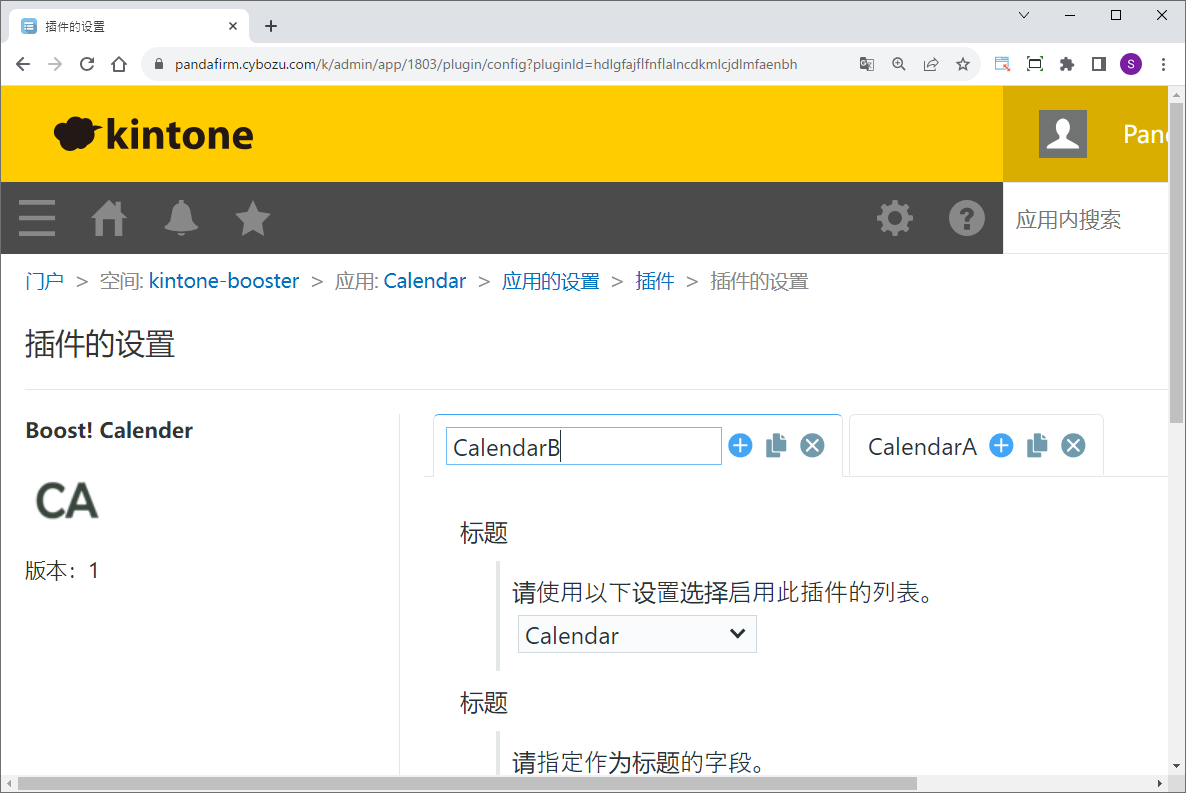Click the copy icon beside CalendarB tab
The width and height of the screenshot is (1186, 793).
776,446
